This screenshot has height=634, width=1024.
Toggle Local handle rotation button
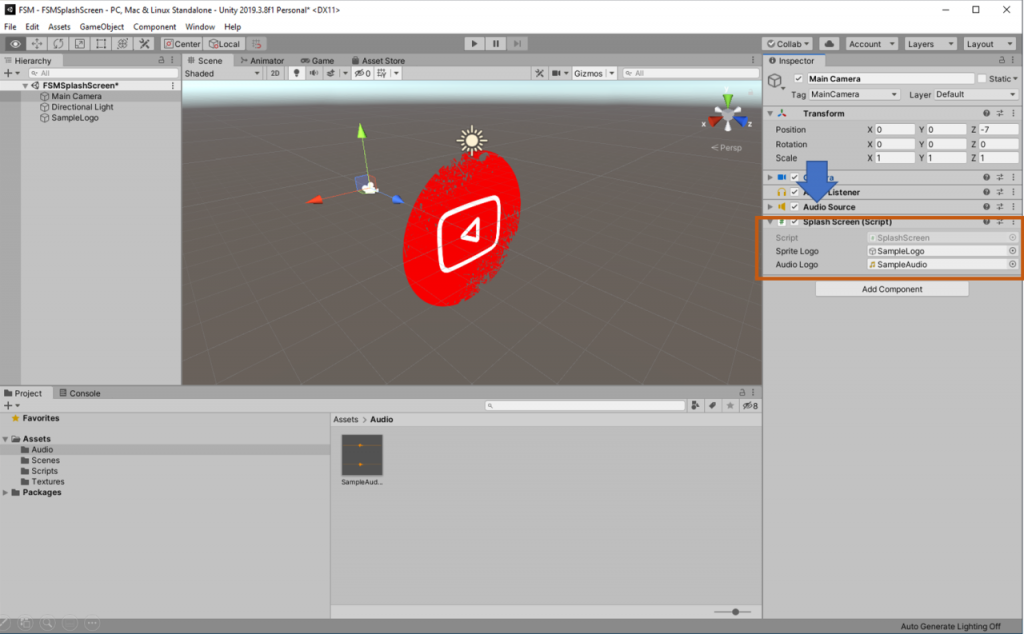click(224, 44)
